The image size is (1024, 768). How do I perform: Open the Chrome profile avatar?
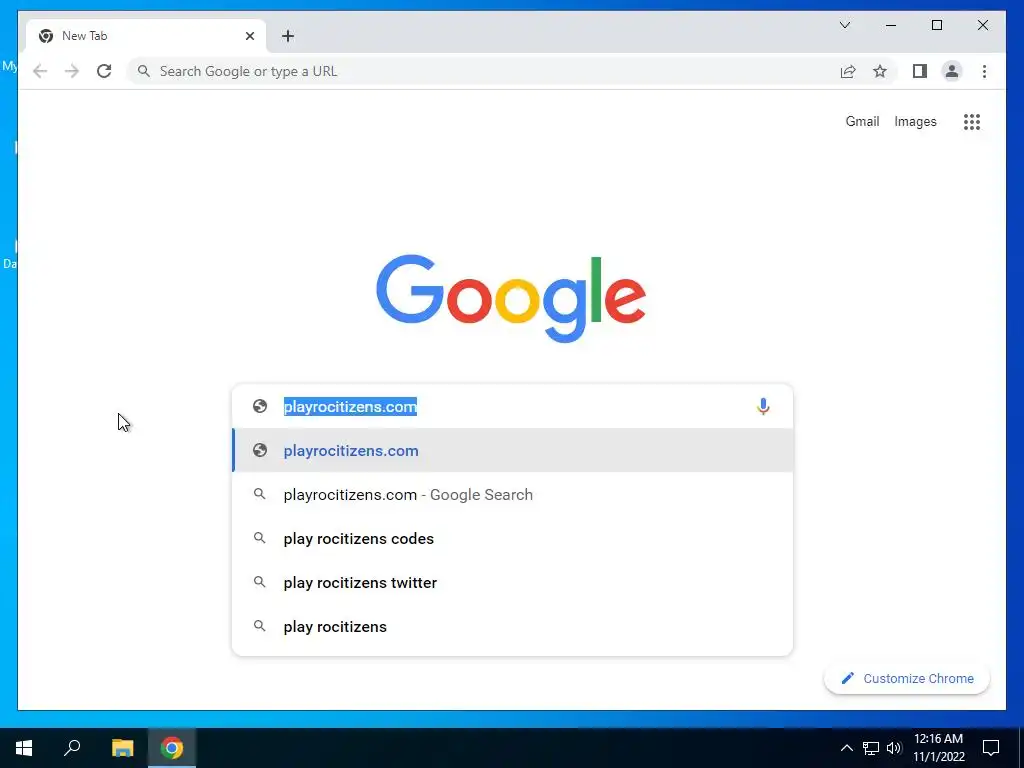(x=952, y=71)
